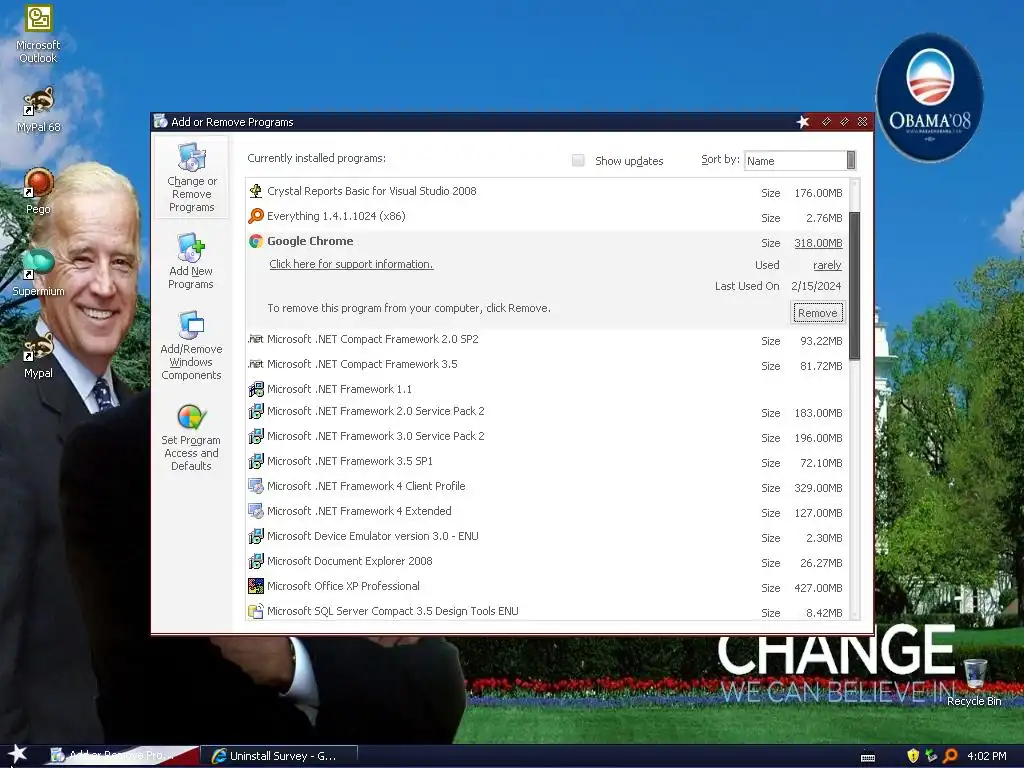Image resolution: width=1024 pixels, height=768 pixels.
Task: Select Microsoft .NET Framework 4 Client Profile
Action: (x=547, y=487)
